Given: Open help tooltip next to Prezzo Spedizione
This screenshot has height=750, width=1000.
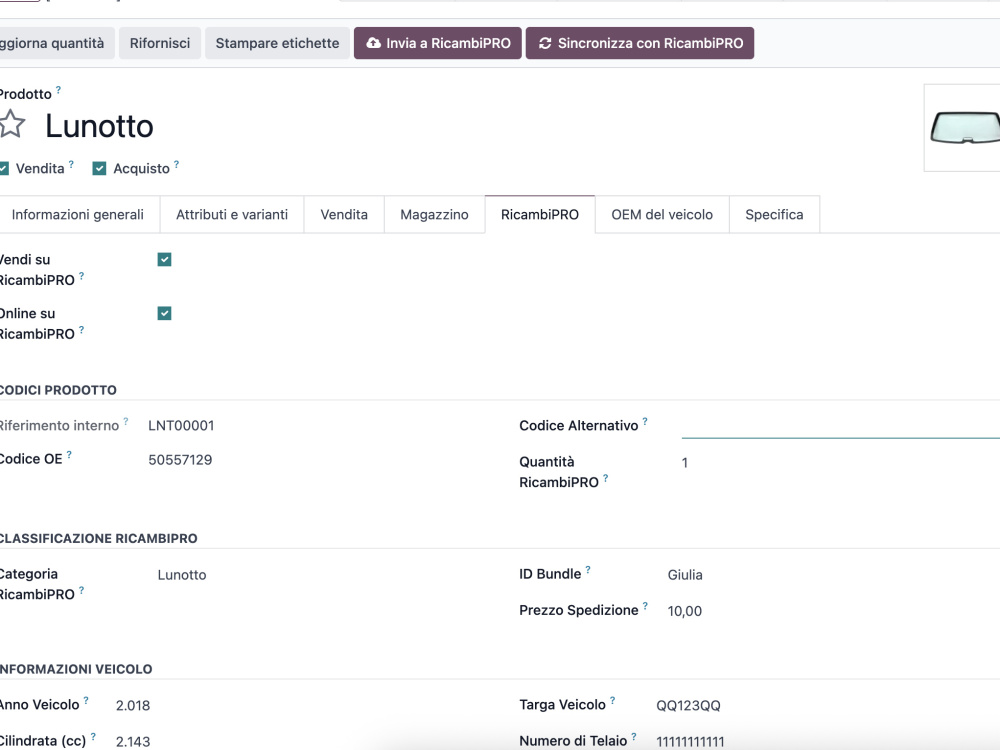Looking at the screenshot, I should (x=645, y=606).
